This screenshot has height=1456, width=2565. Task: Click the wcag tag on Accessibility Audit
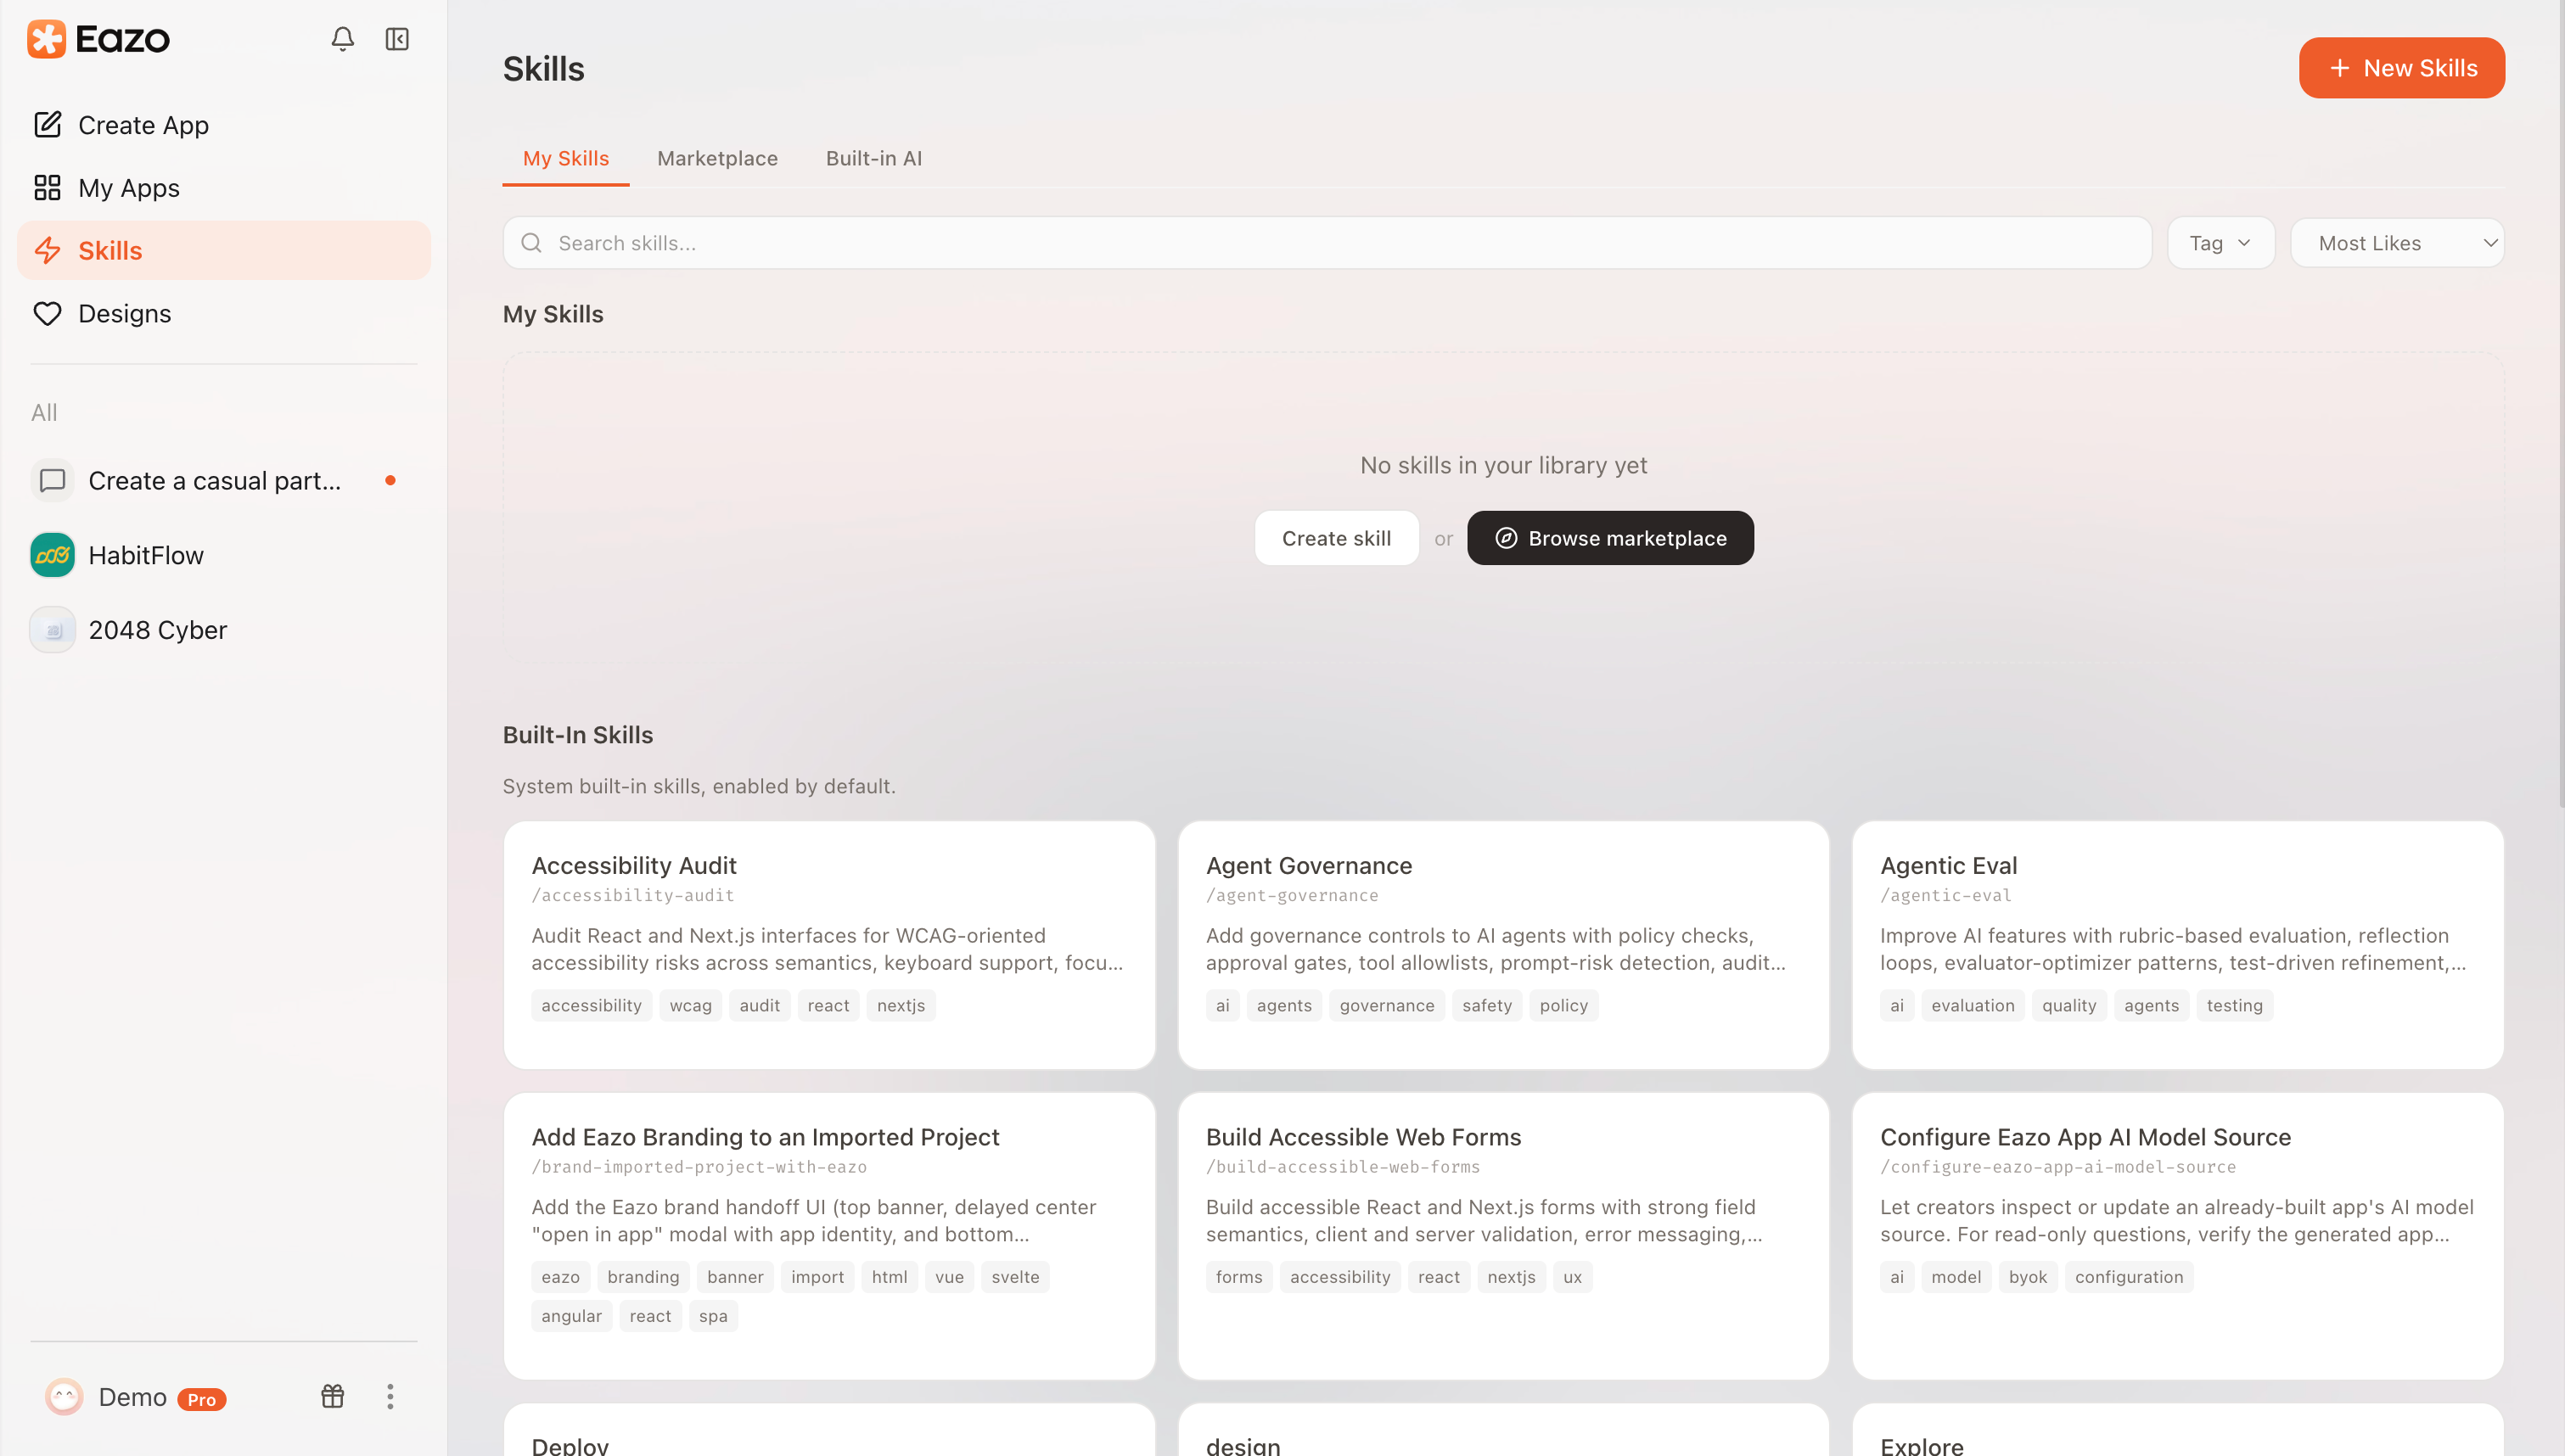[x=690, y=1005]
